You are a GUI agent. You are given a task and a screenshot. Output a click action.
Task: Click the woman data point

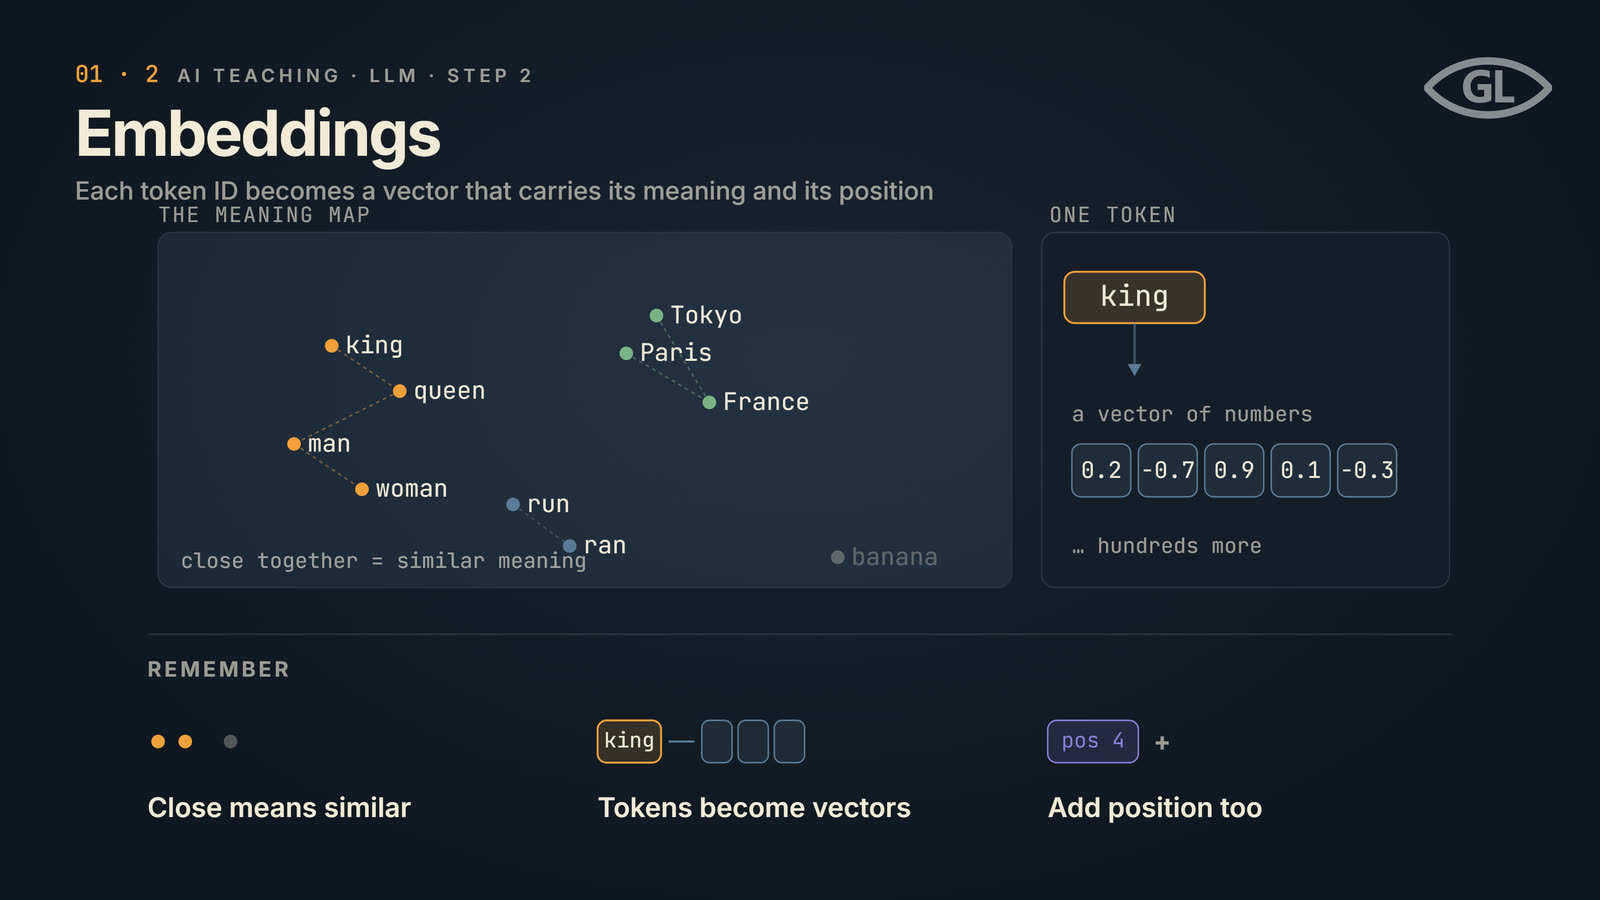[x=362, y=489]
